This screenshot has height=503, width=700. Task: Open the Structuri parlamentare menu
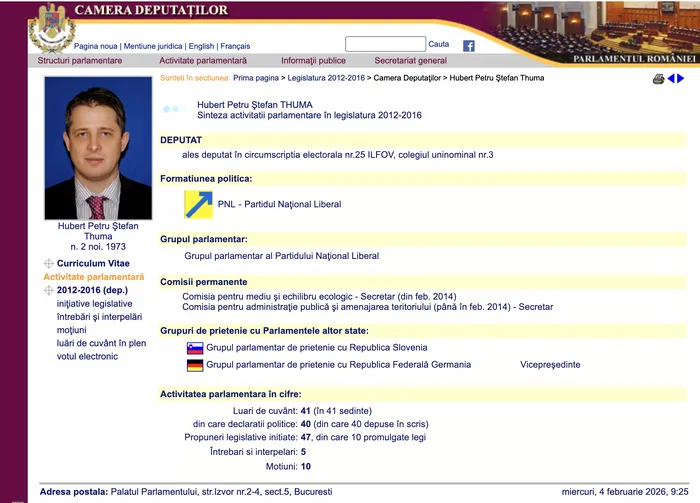tap(80, 61)
